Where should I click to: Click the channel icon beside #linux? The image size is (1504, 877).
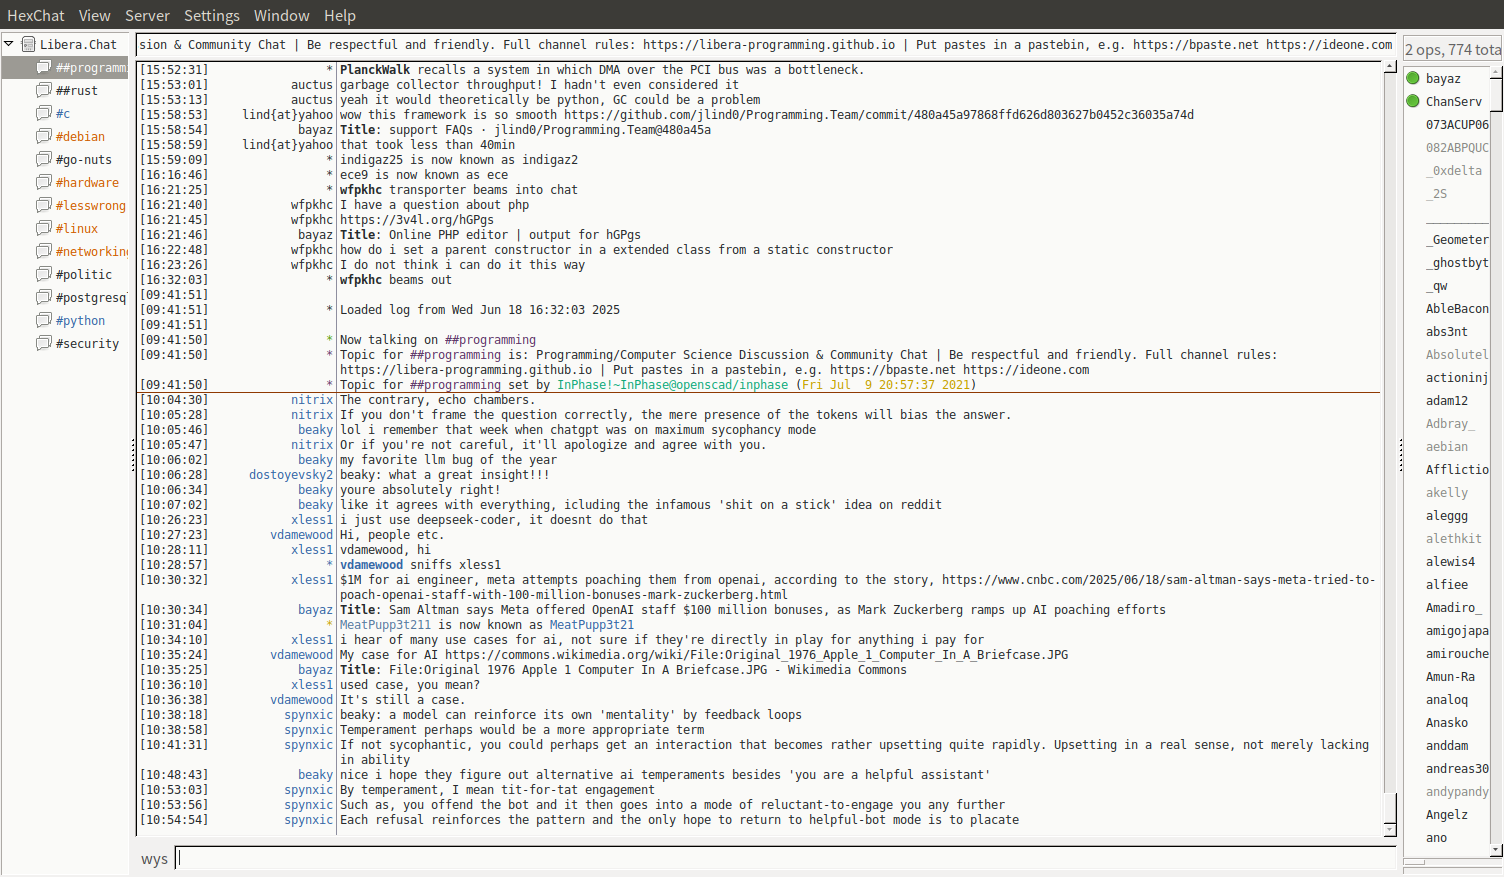[43, 228]
